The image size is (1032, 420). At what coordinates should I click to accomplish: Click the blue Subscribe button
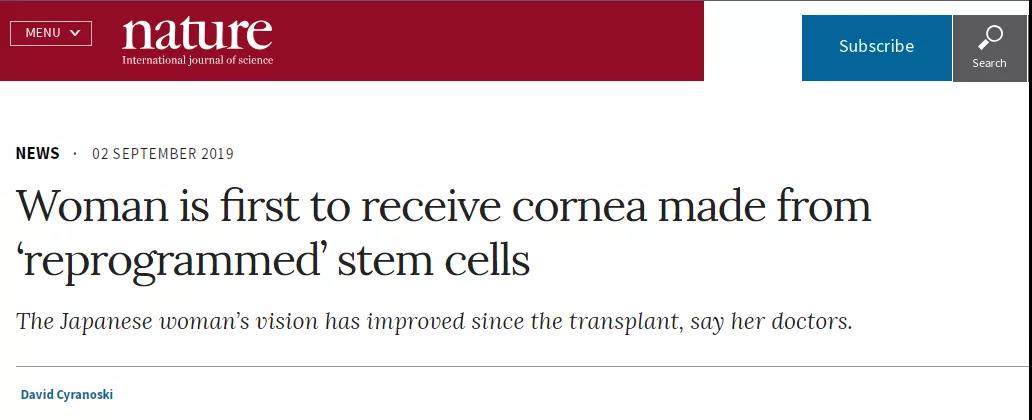(x=876, y=47)
